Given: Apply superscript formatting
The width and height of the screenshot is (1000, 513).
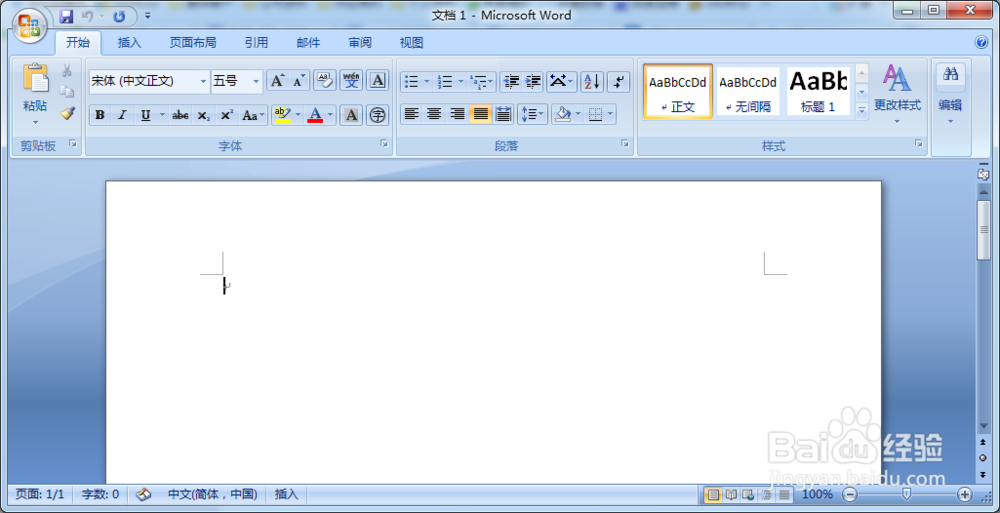Looking at the screenshot, I should pos(226,115).
